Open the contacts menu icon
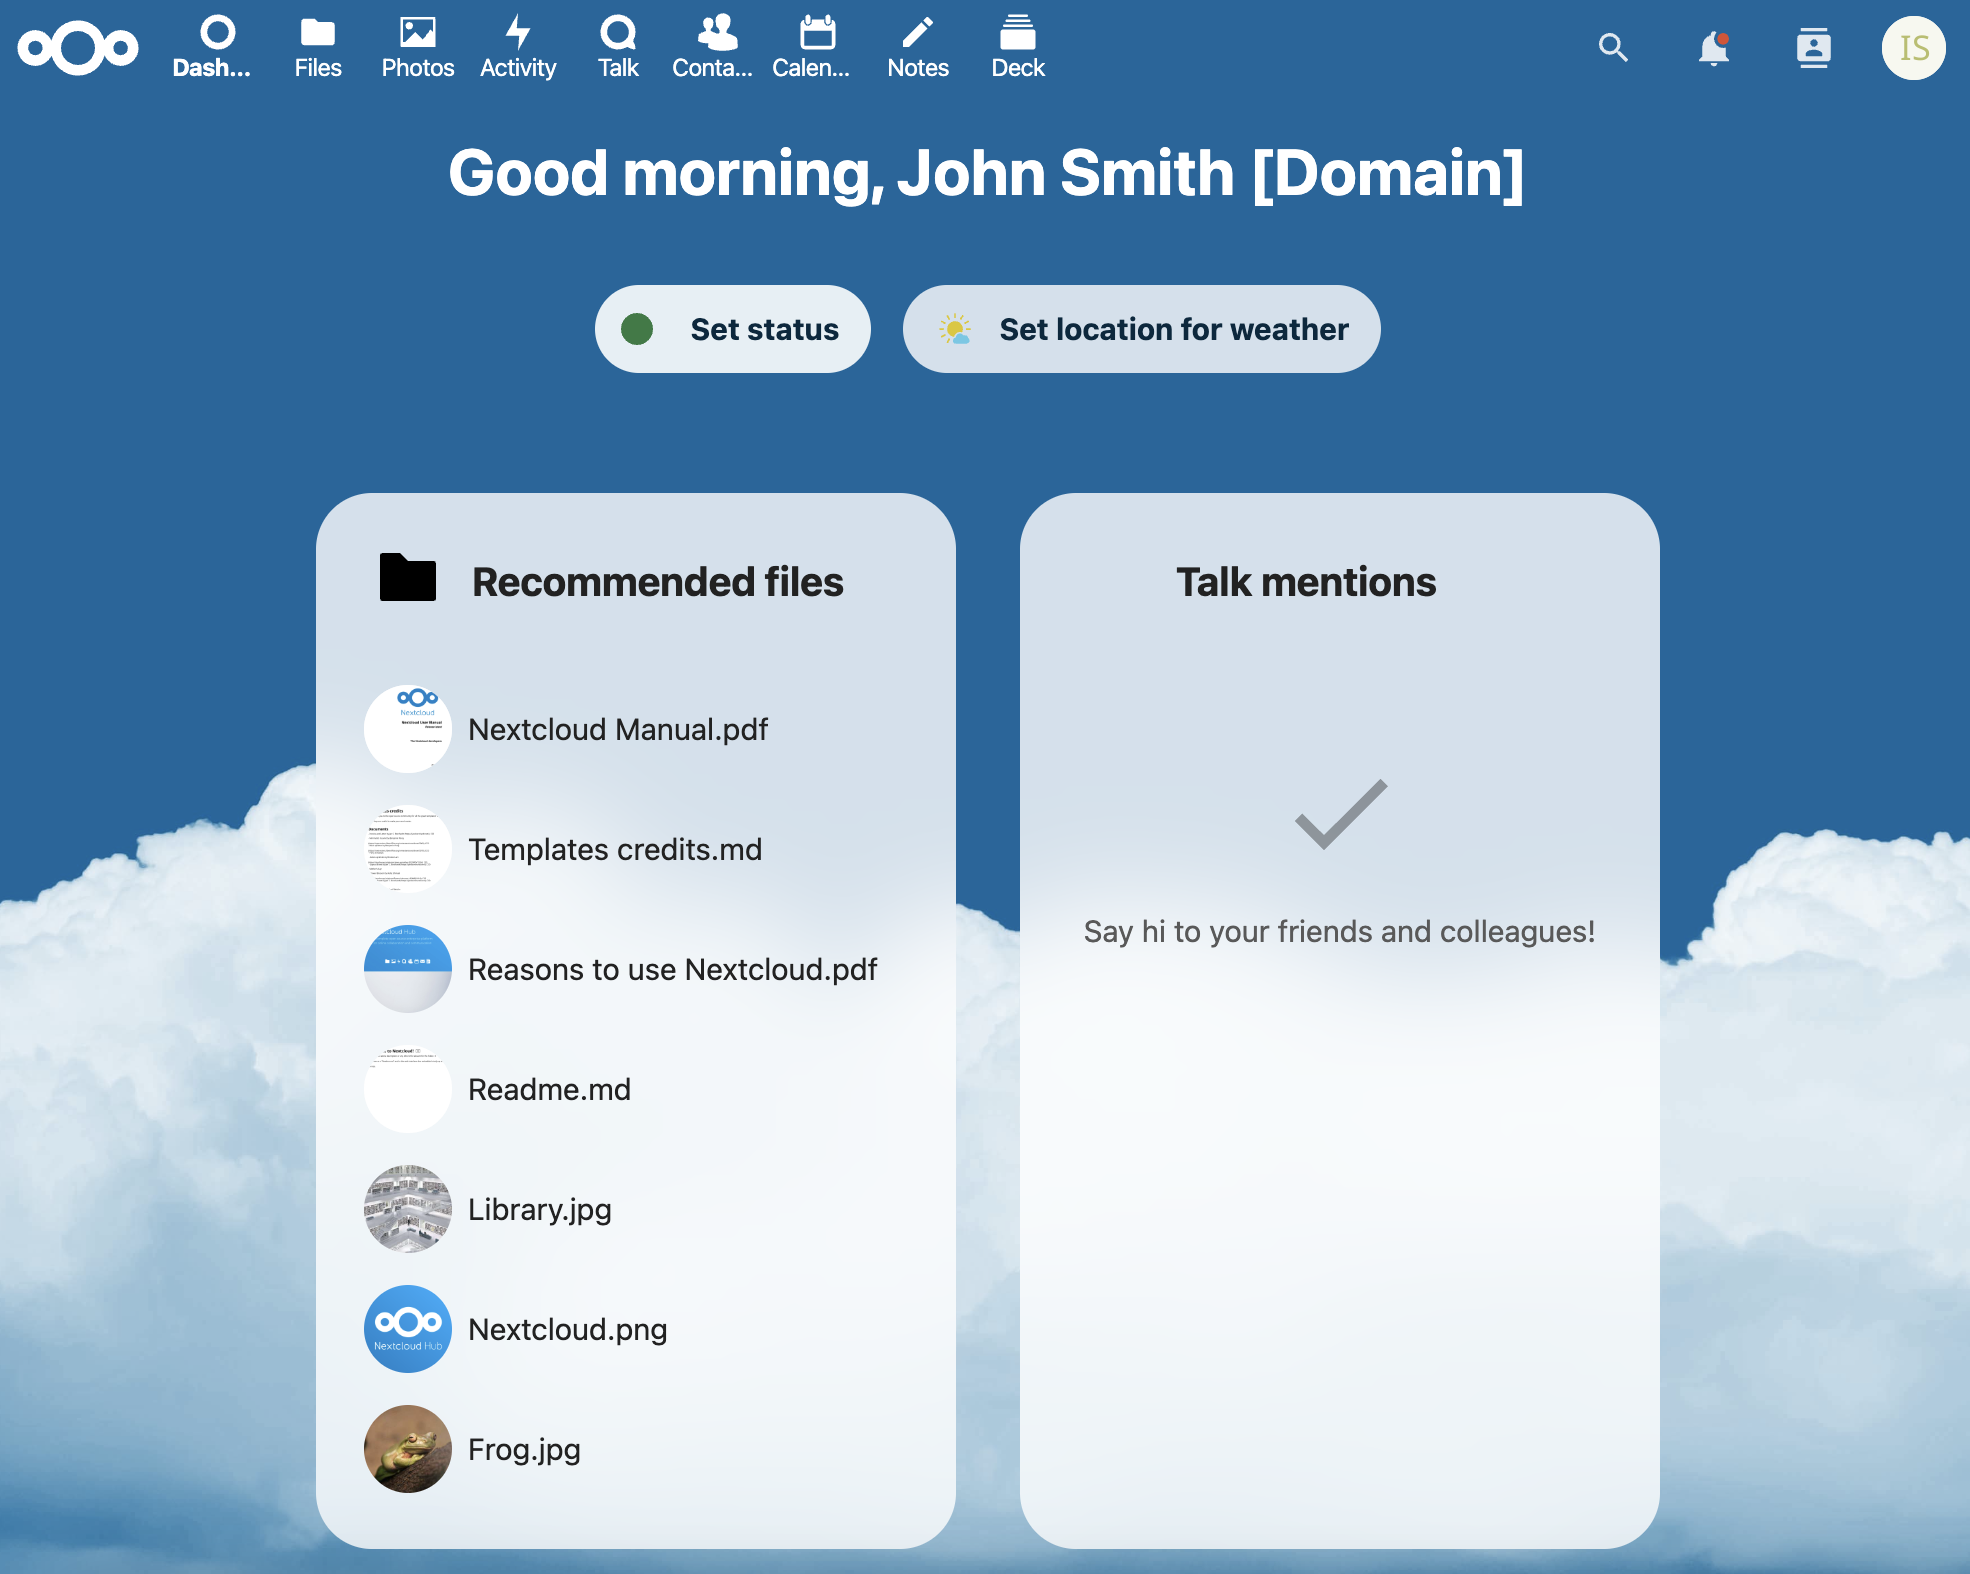Screen dimensions: 1970x1574 point(1813,47)
